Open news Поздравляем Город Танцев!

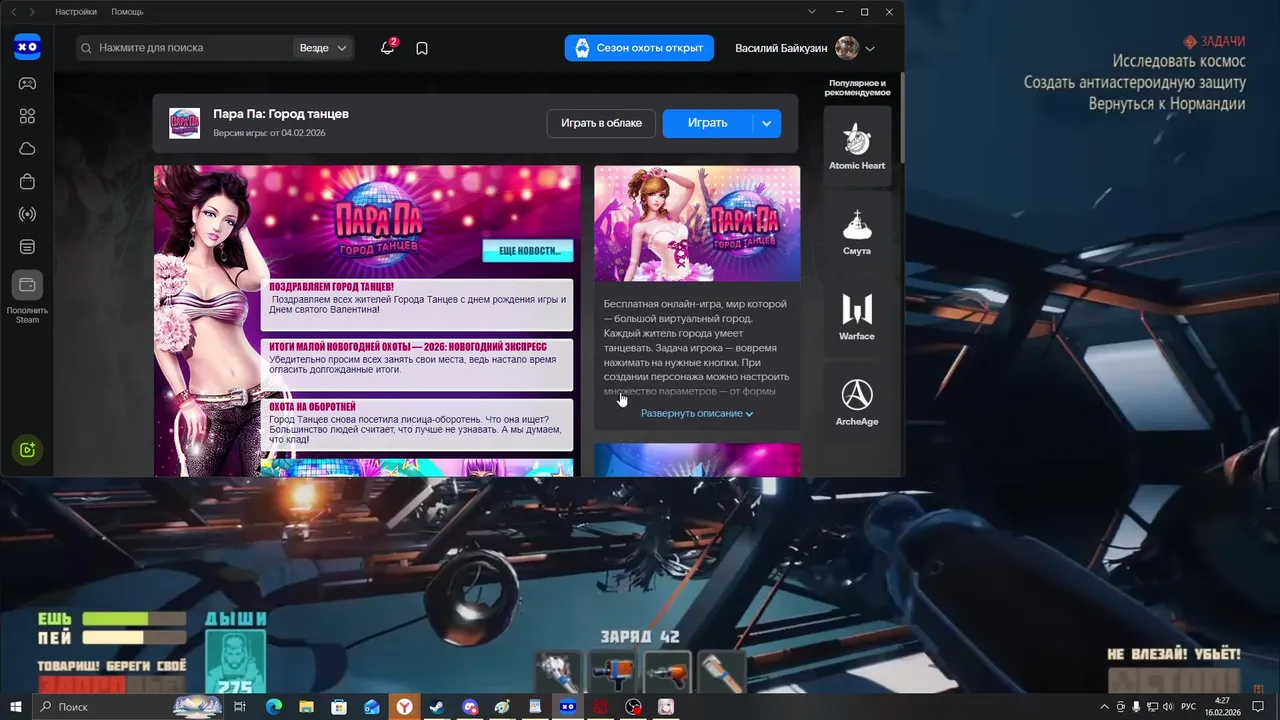[x=417, y=304]
